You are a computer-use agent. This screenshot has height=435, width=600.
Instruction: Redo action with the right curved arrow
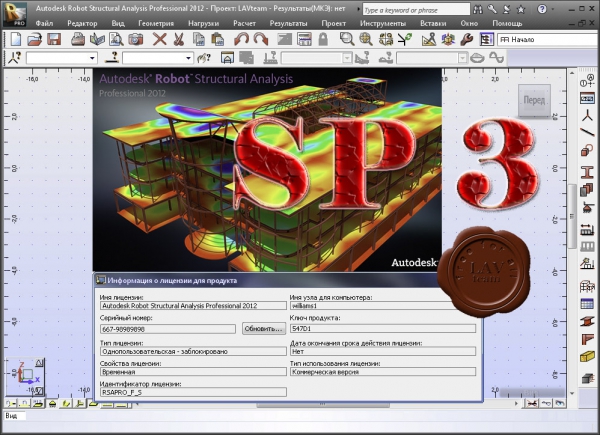(261, 39)
